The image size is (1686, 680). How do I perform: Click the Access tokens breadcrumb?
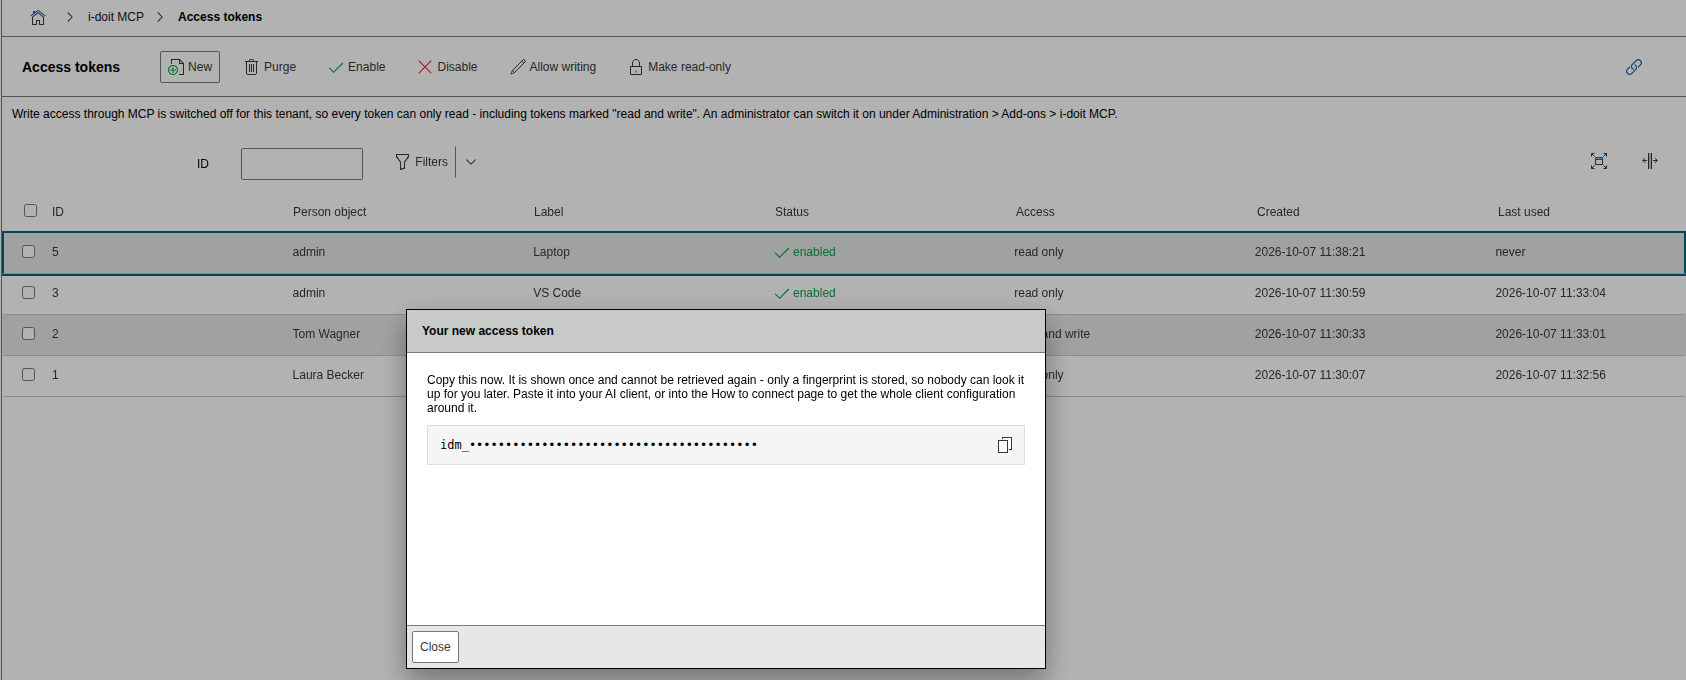coord(220,17)
